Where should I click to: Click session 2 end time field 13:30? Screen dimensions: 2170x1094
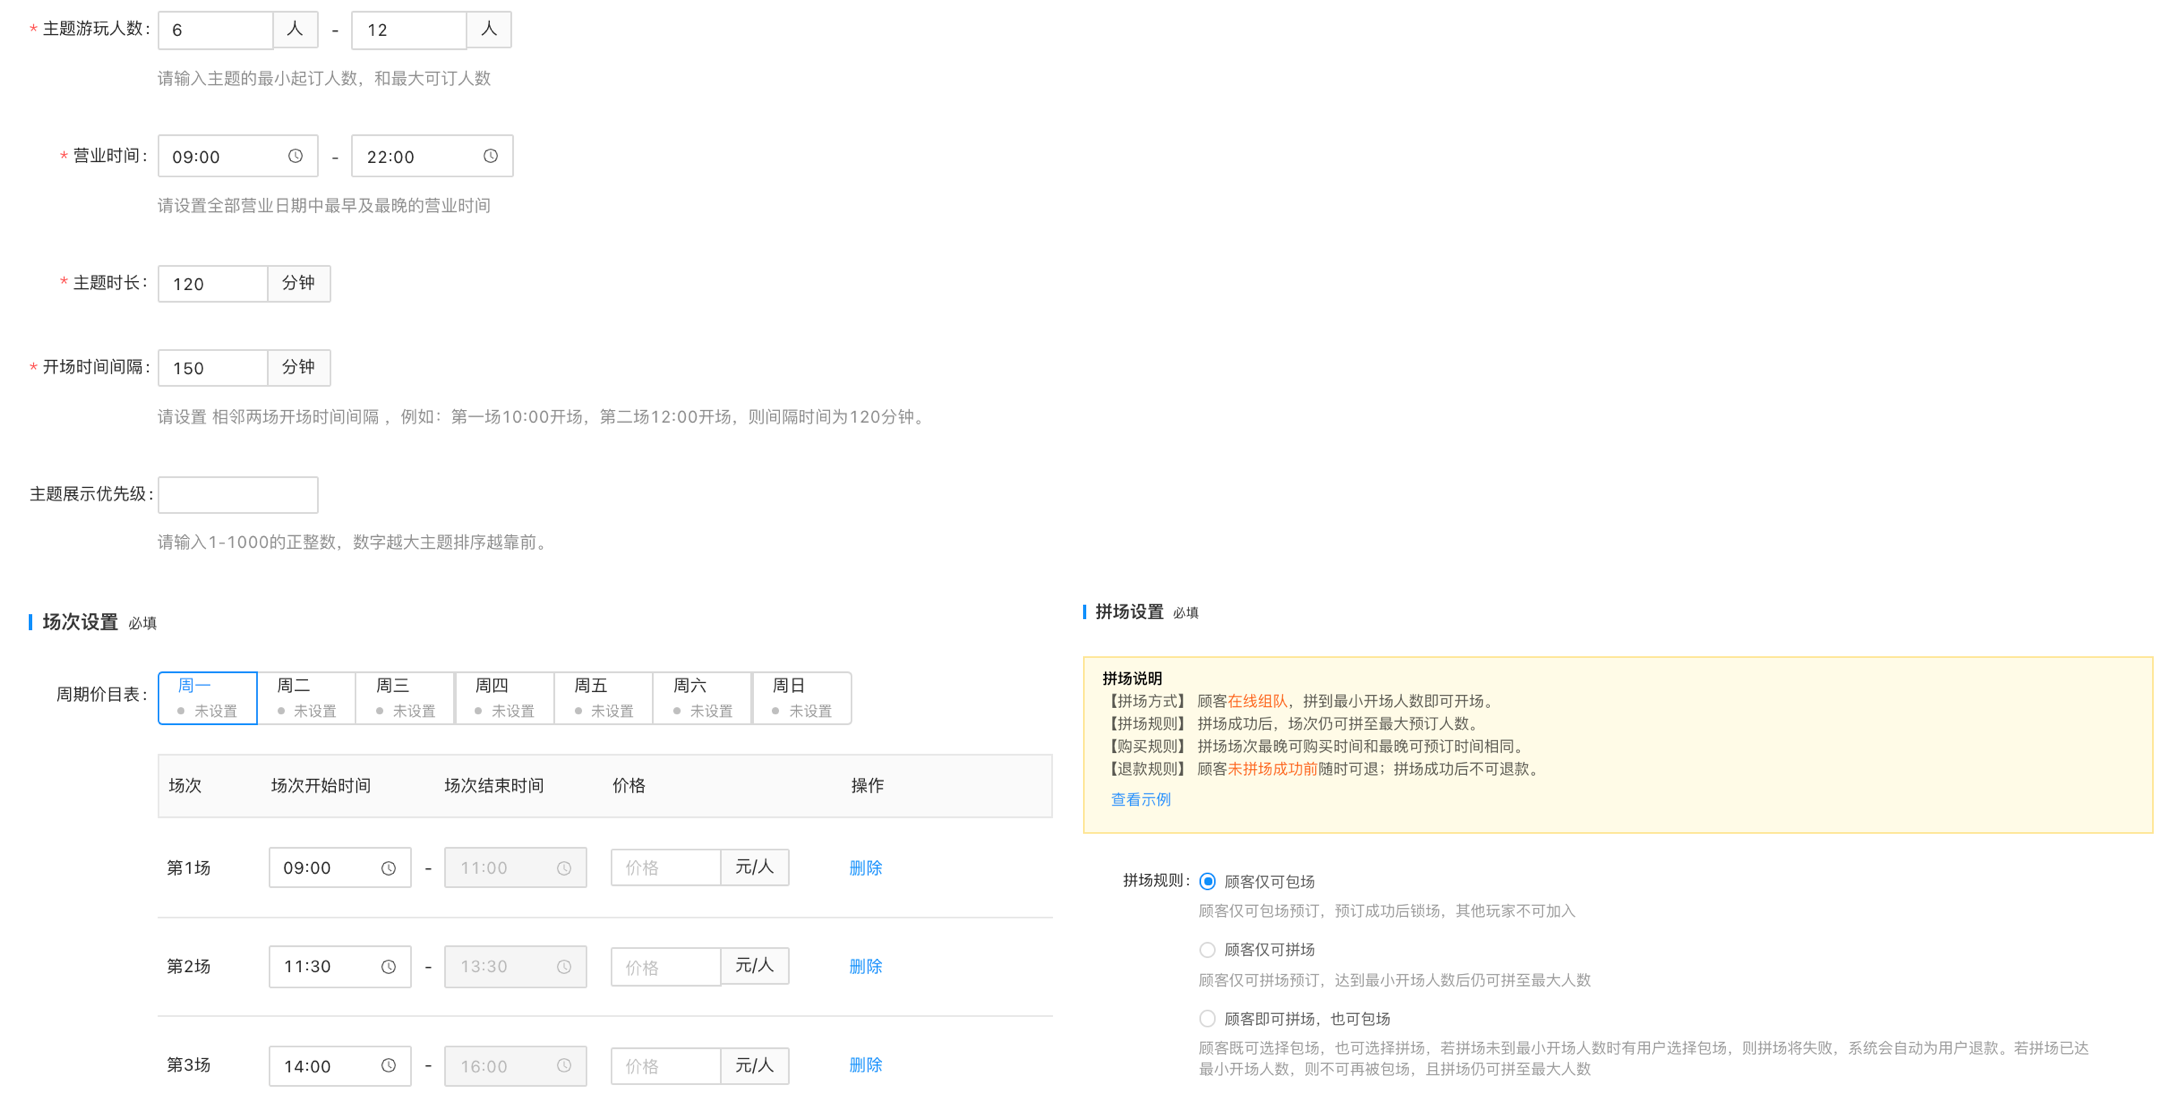coord(515,967)
